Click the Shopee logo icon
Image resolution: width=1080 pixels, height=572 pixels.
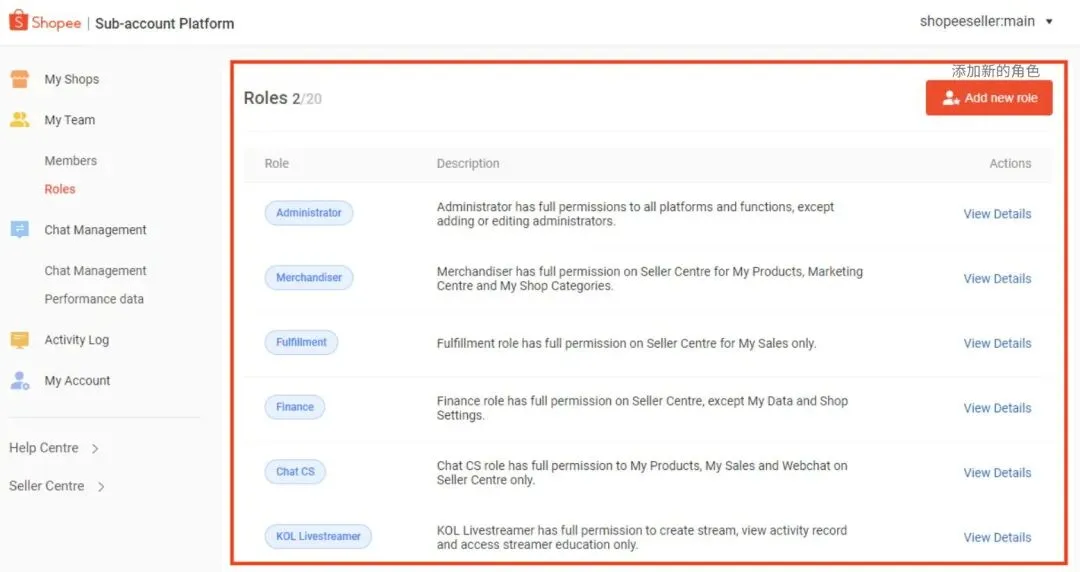pyautogui.click(x=19, y=21)
